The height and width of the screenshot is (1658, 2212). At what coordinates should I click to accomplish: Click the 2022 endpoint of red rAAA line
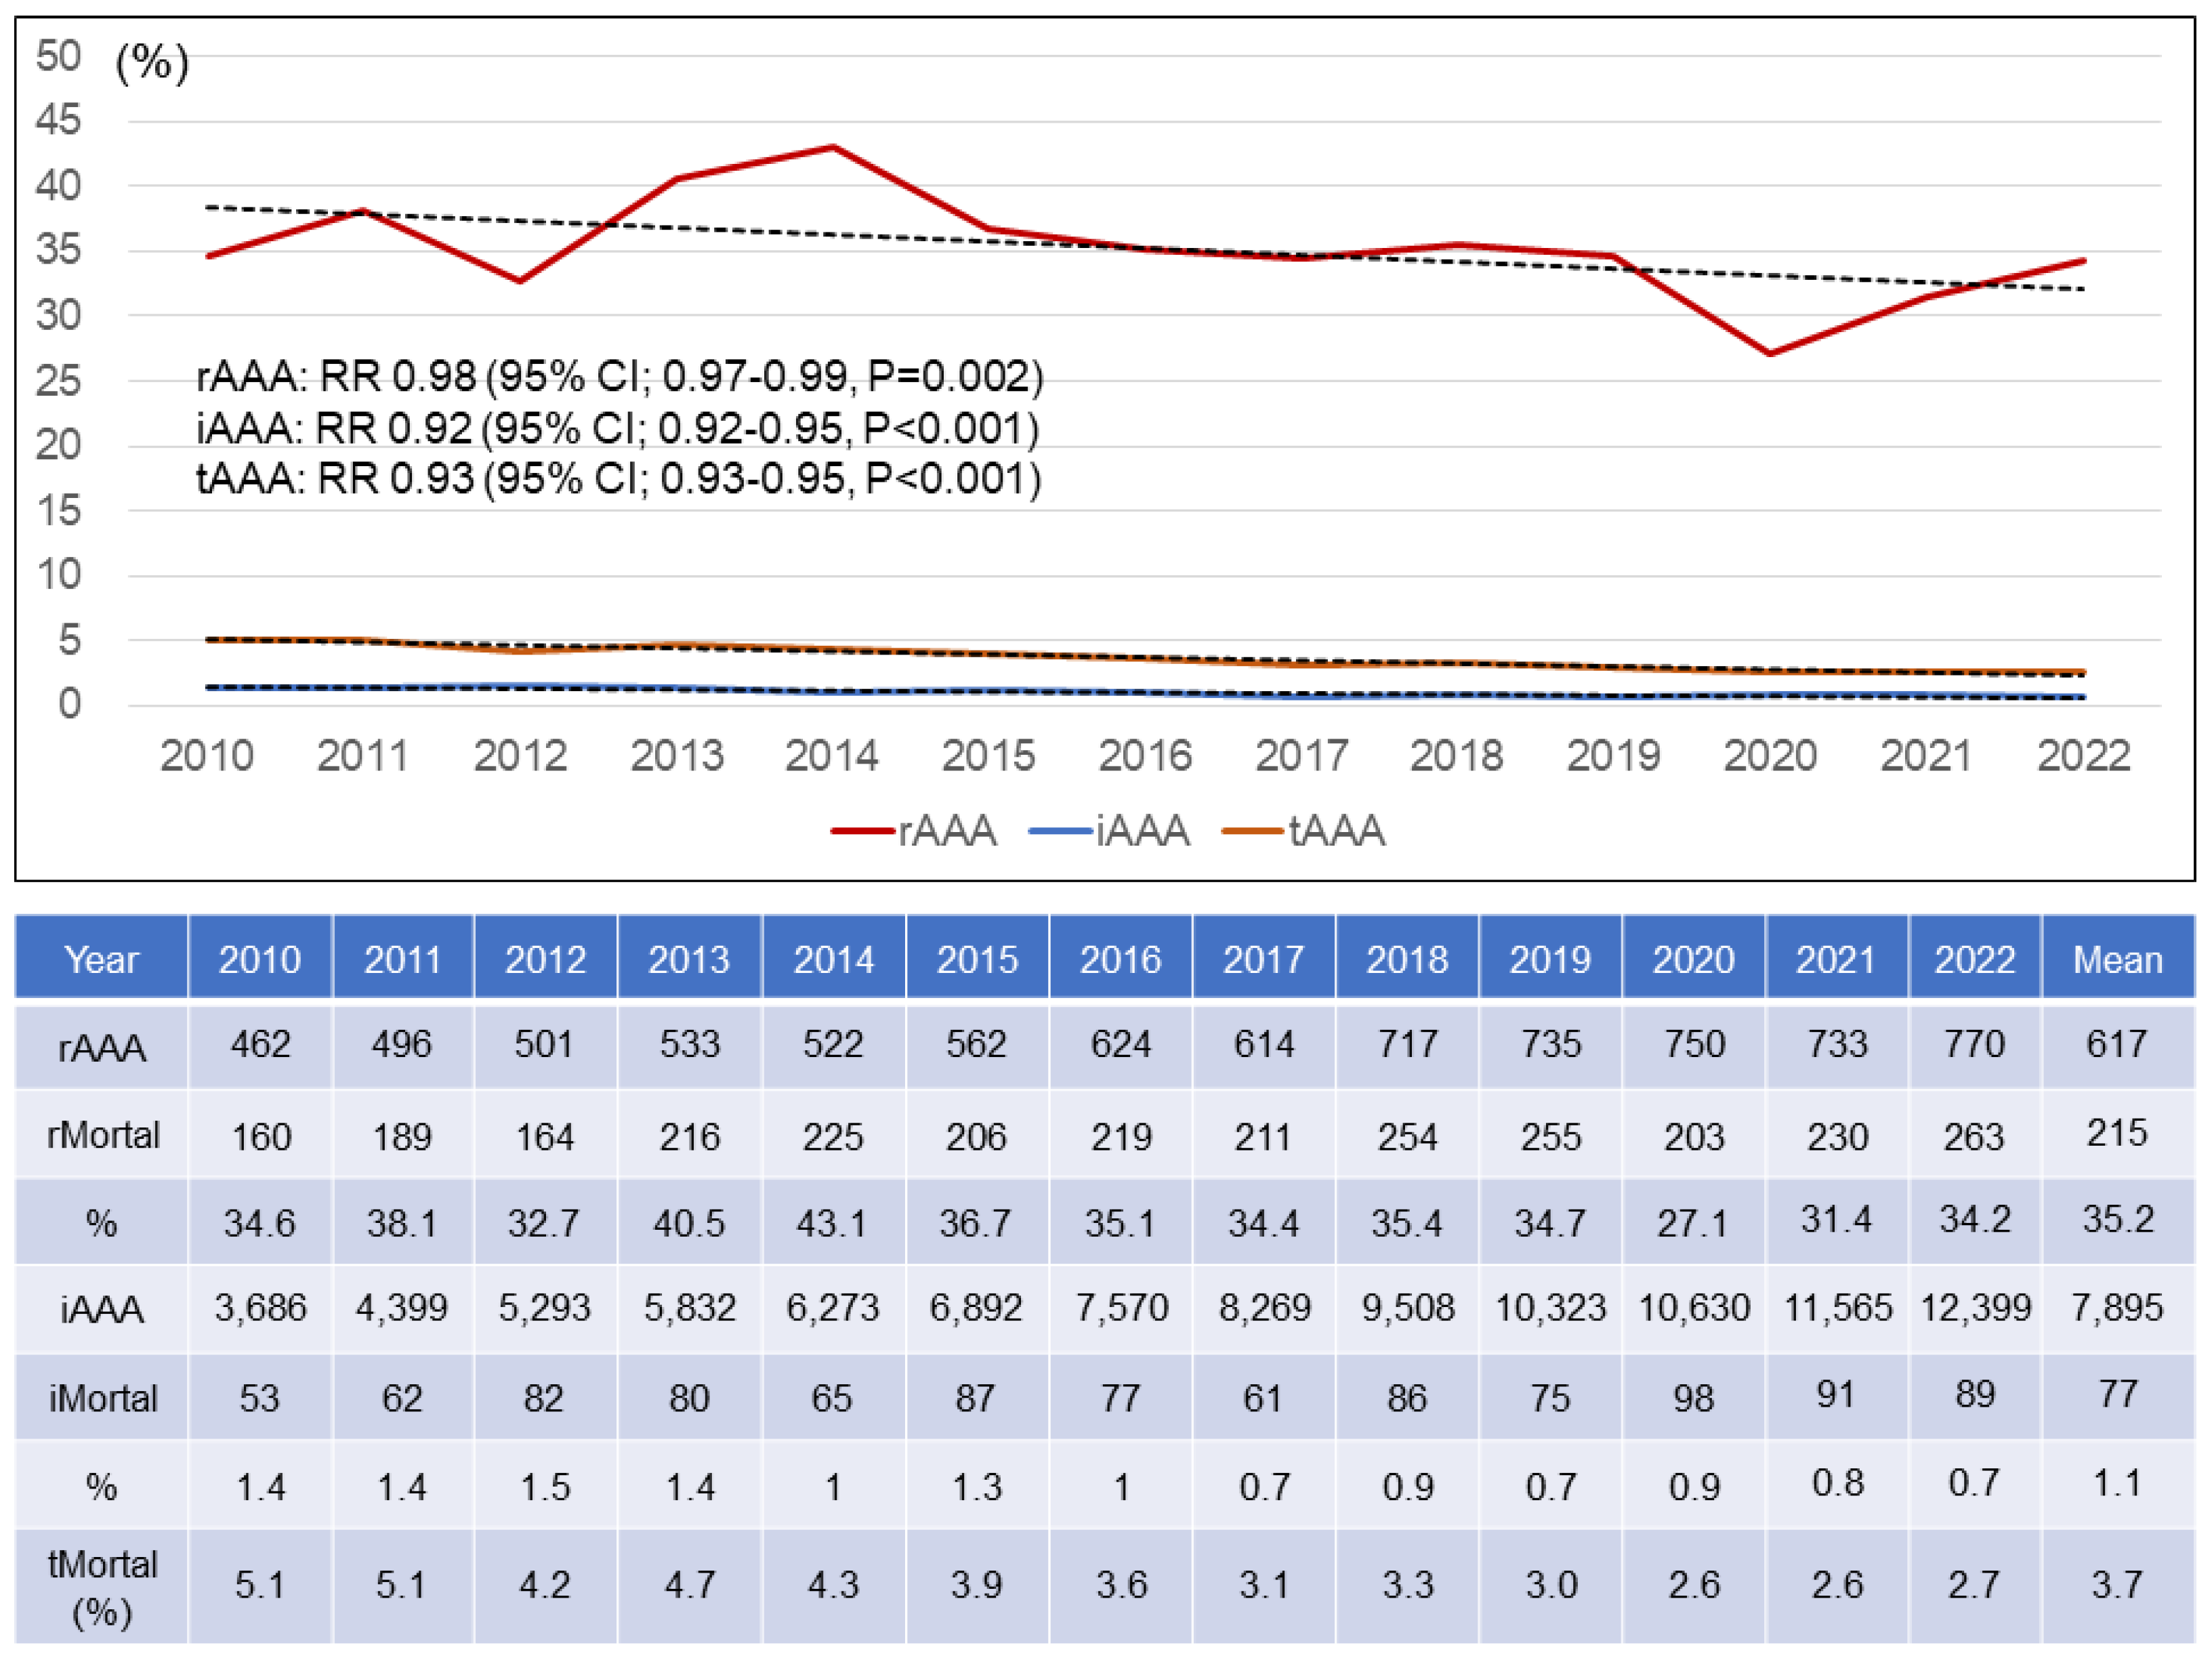click(2083, 261)
